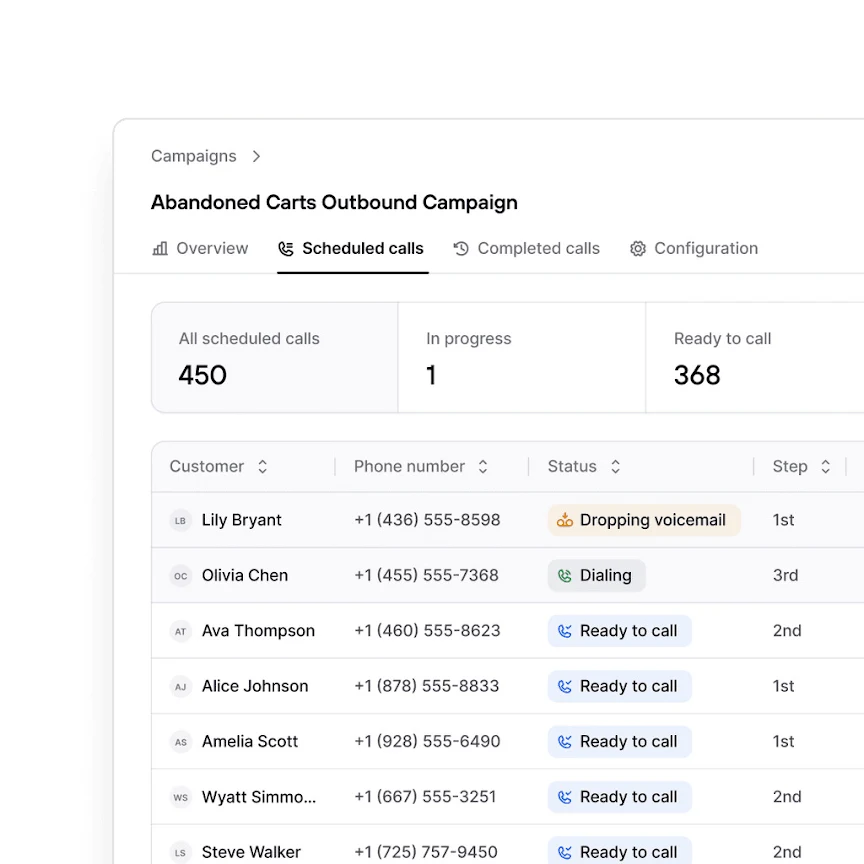
Task: Click the 3rd step value for Olivia Chen
Action: (x=785, y=575)
